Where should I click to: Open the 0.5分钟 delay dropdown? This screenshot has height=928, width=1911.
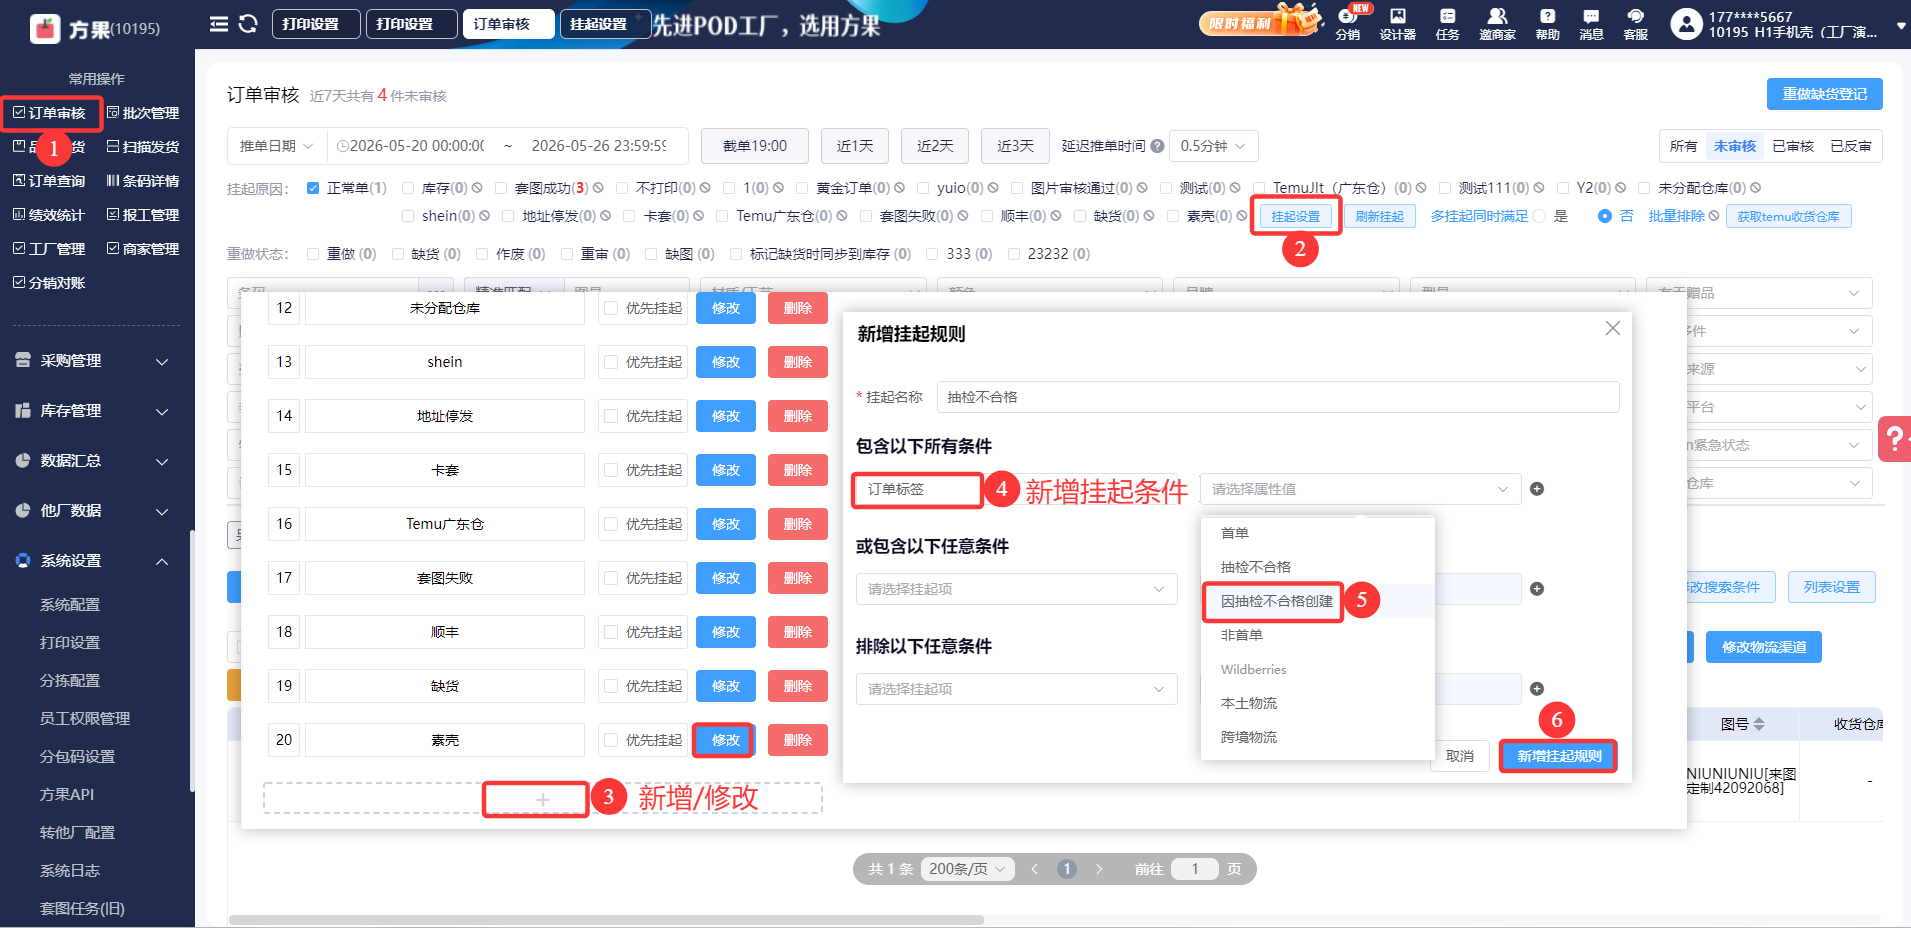coord(1213,146)
